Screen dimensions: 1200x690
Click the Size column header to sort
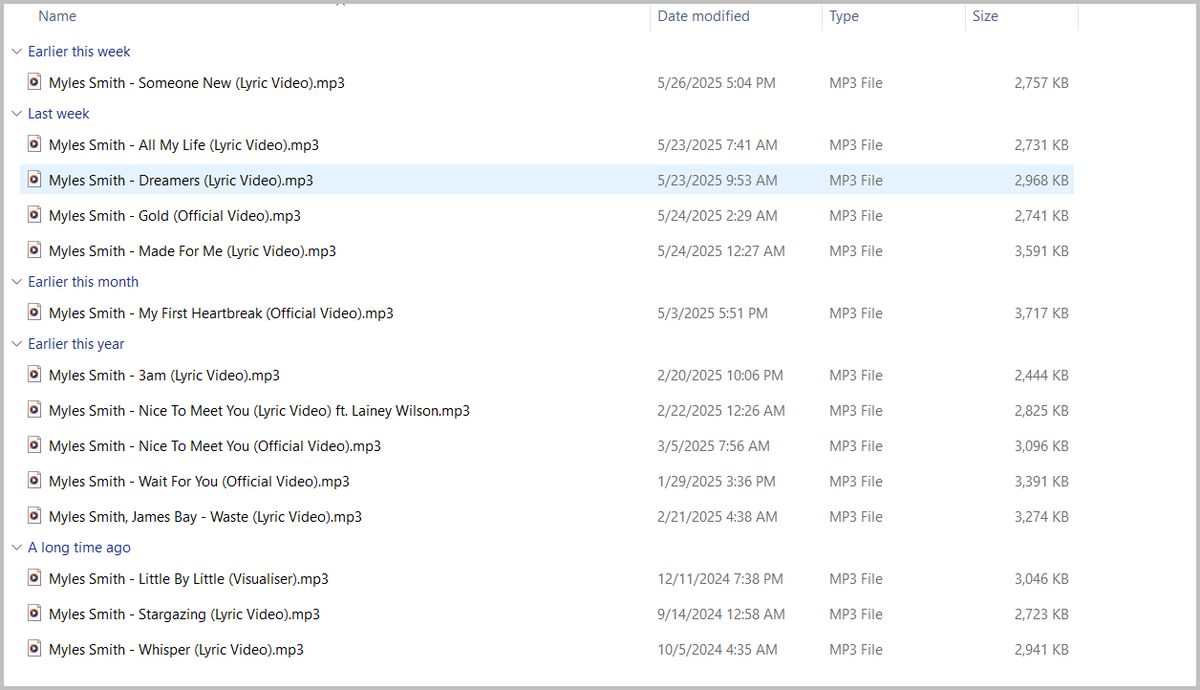(x=985, y=16)
